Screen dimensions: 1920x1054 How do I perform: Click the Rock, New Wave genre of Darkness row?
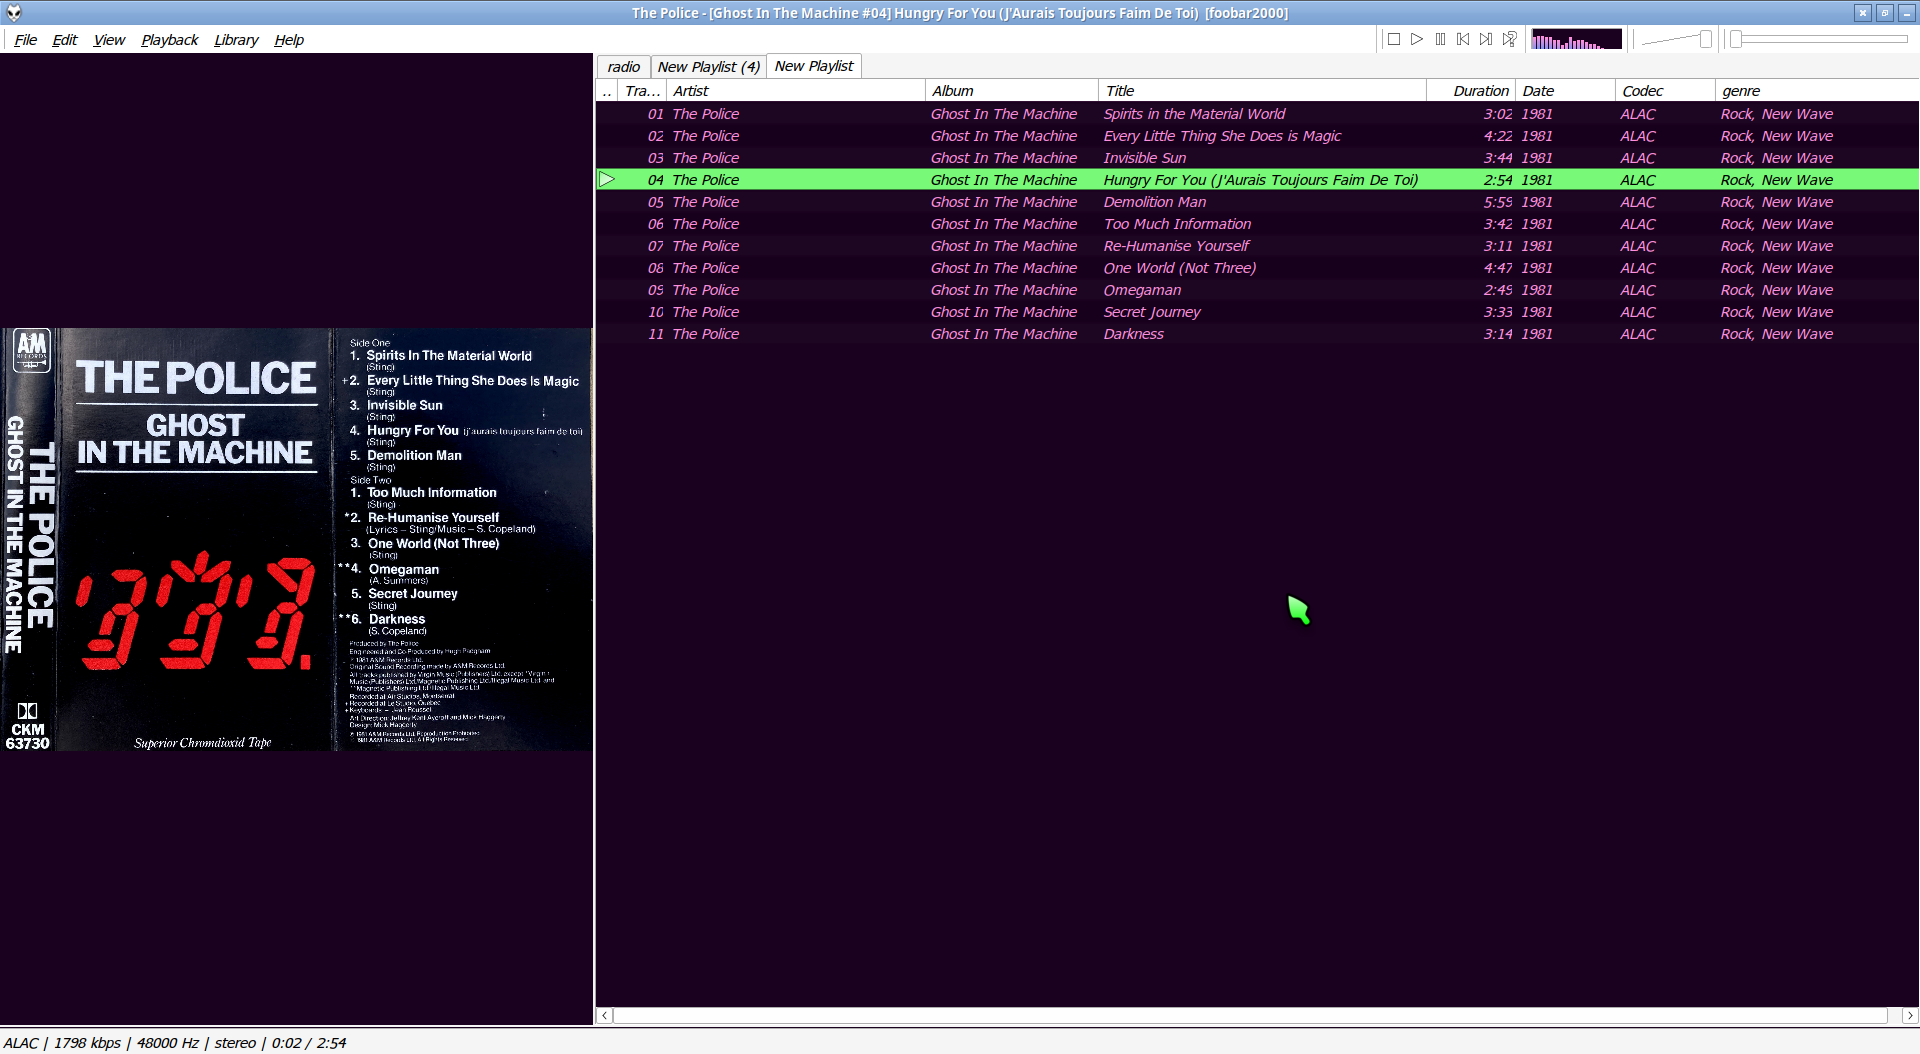tap(1777, 334)
